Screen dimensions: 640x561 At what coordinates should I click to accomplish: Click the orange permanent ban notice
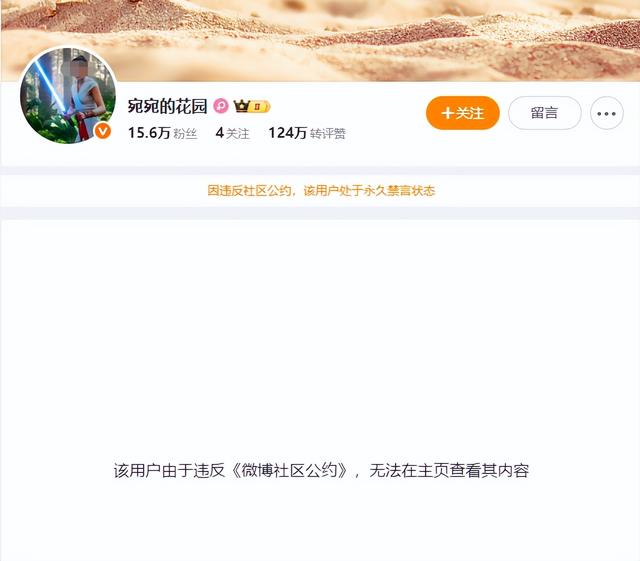tap(321, 191)
